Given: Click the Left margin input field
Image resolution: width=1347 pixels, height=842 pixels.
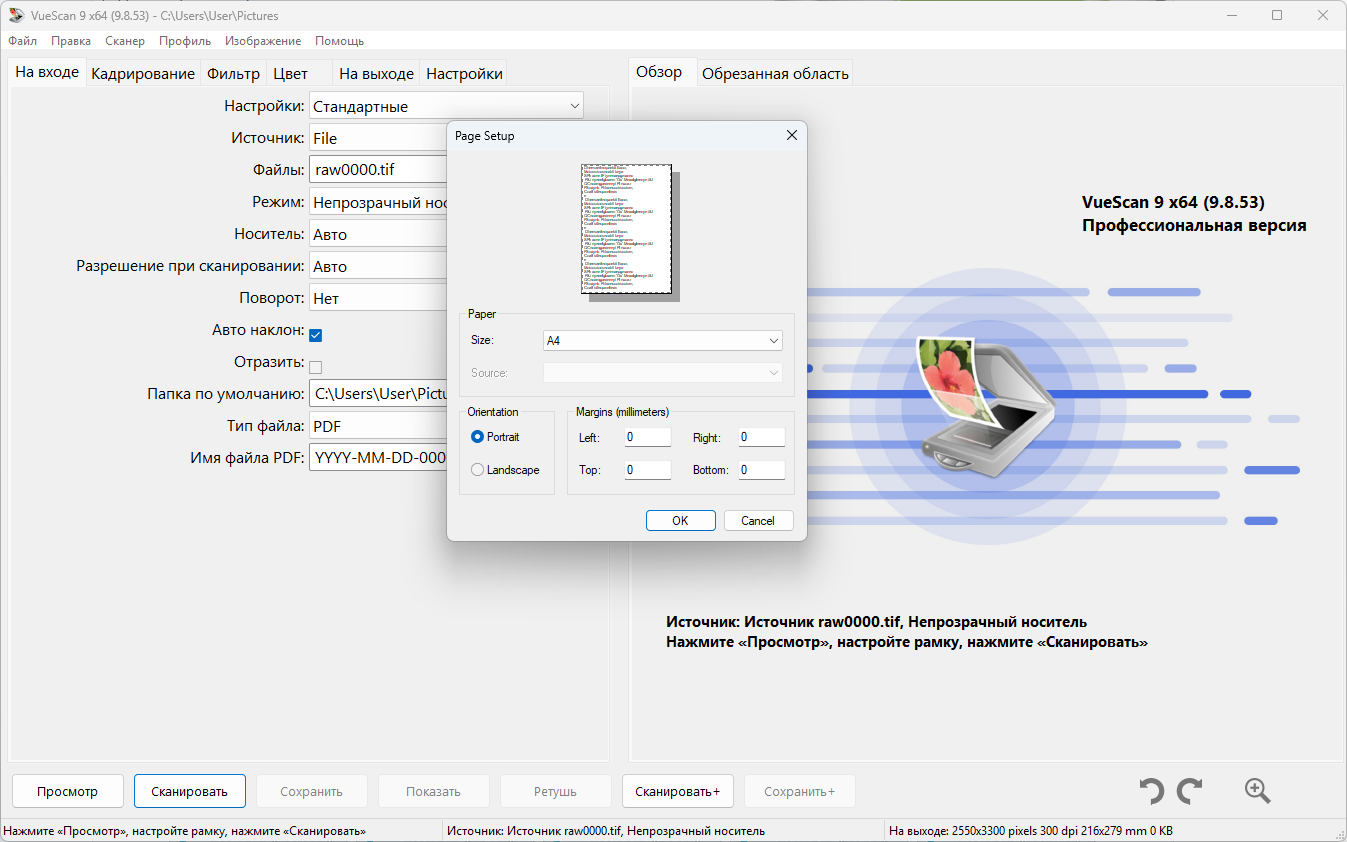Looking at the screenshot, I should coord(647,437).
